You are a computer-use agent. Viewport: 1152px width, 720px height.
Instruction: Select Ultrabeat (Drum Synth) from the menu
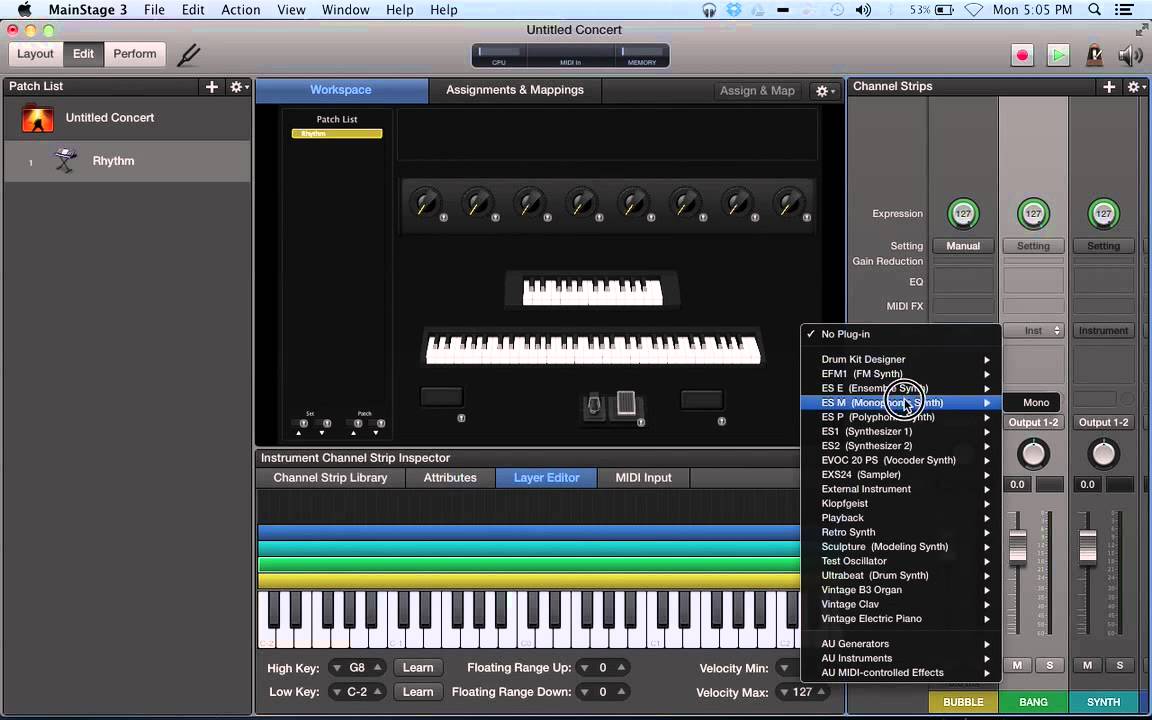coord(874,575)
